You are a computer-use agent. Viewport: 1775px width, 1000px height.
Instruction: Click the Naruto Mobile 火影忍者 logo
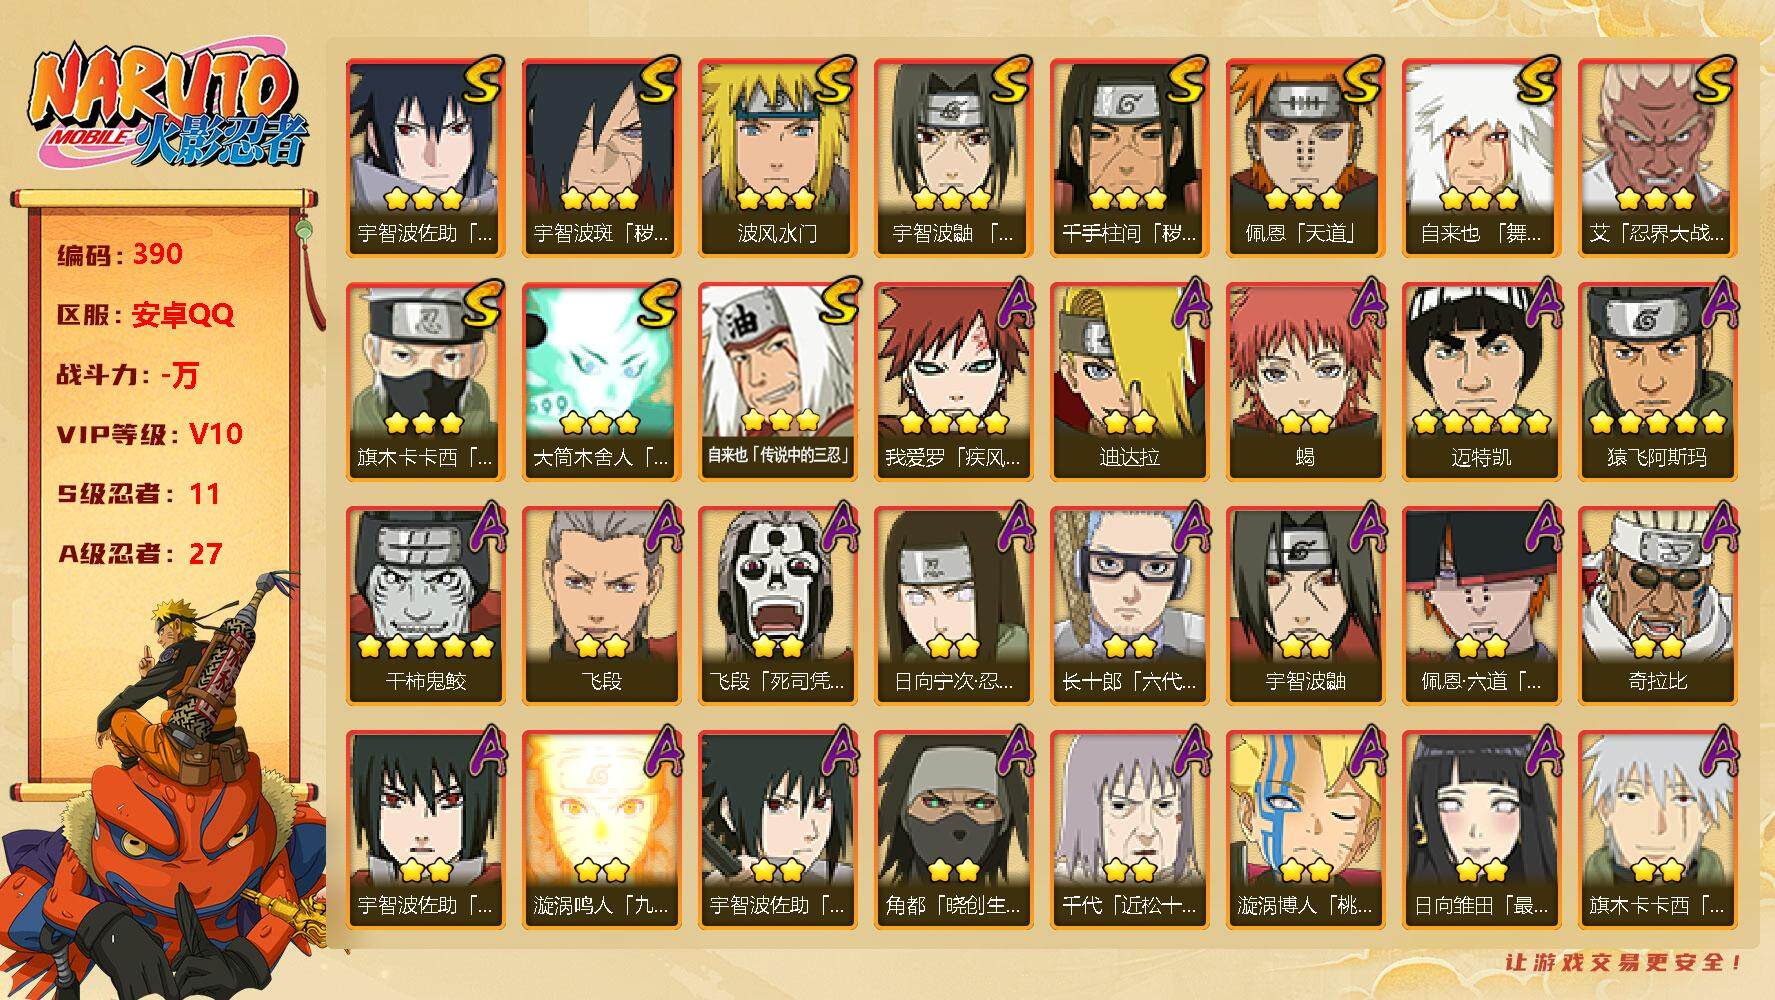(166, 107)
